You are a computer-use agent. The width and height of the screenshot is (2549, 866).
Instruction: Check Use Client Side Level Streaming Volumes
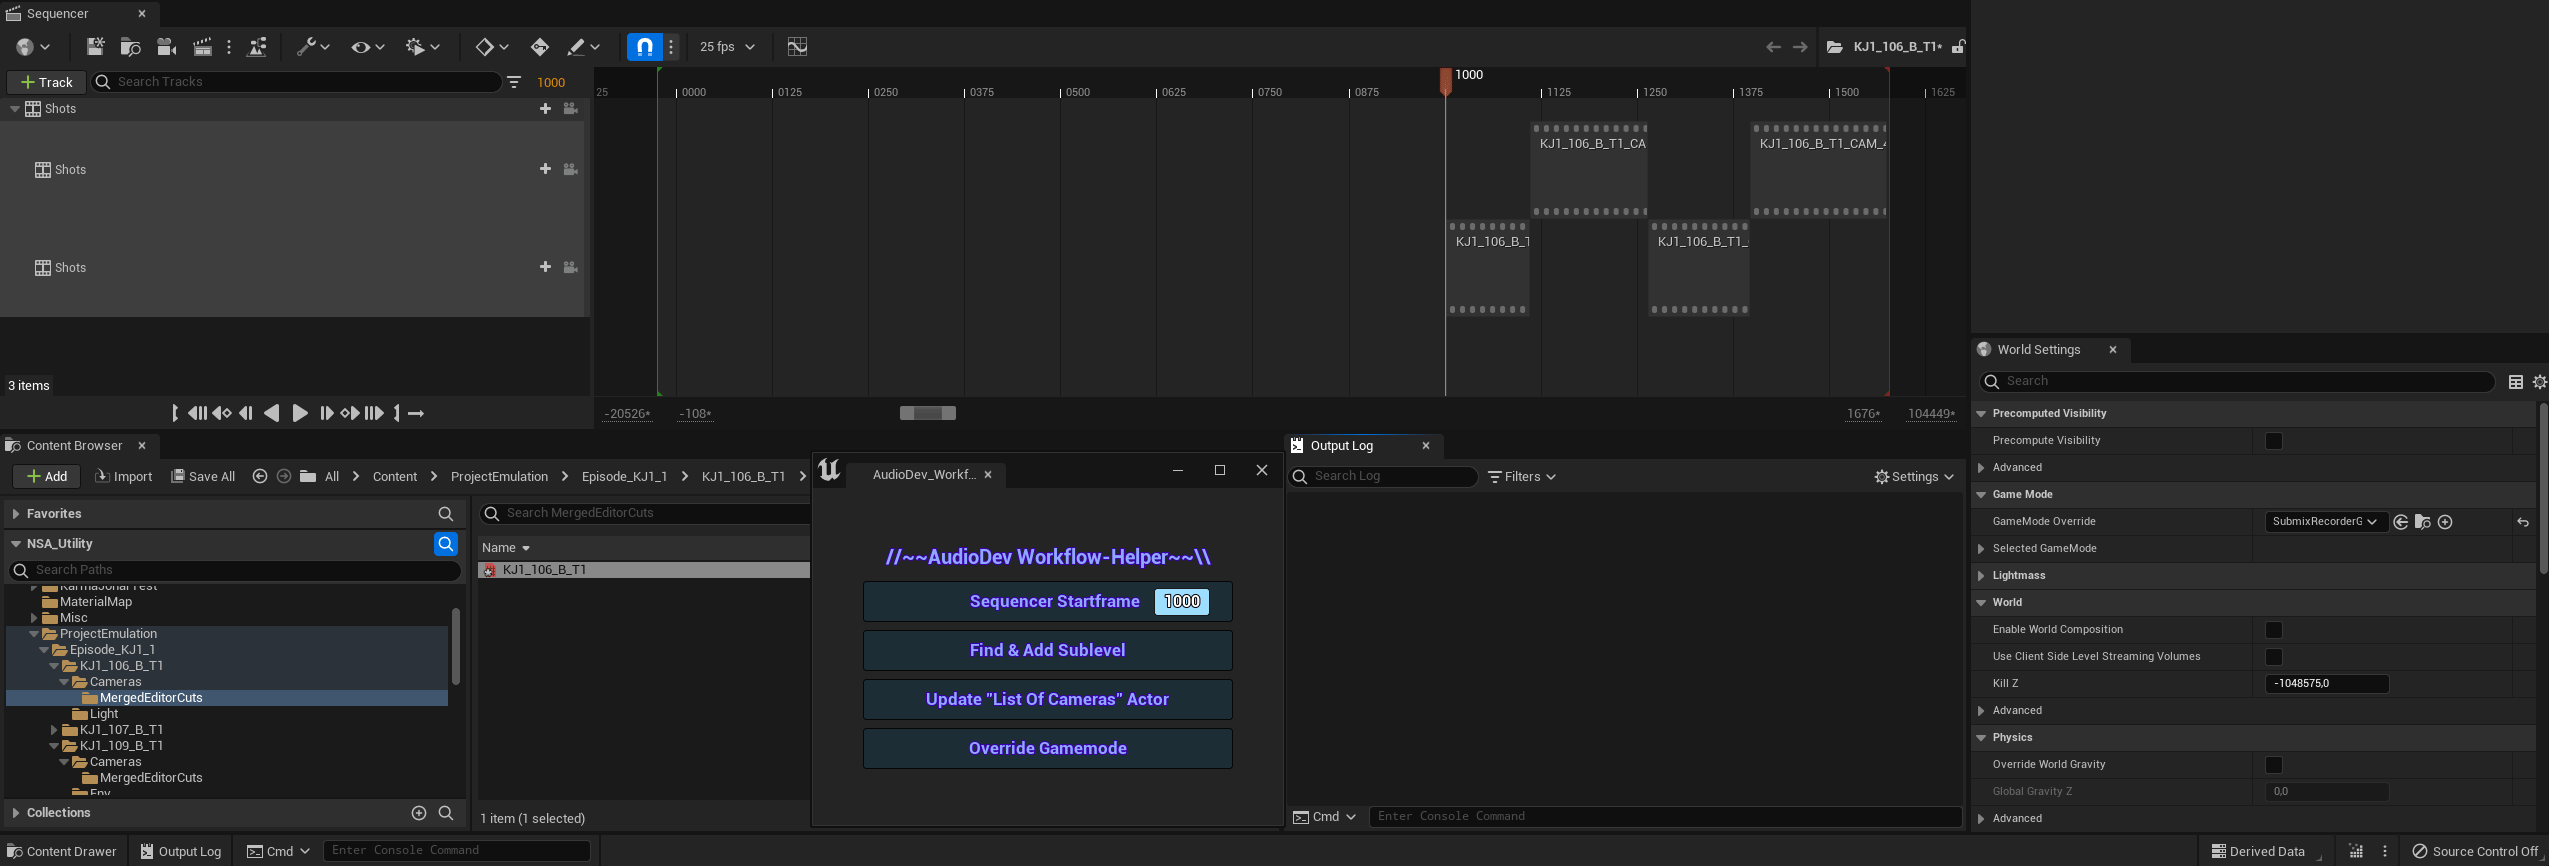pos(2274,657)
